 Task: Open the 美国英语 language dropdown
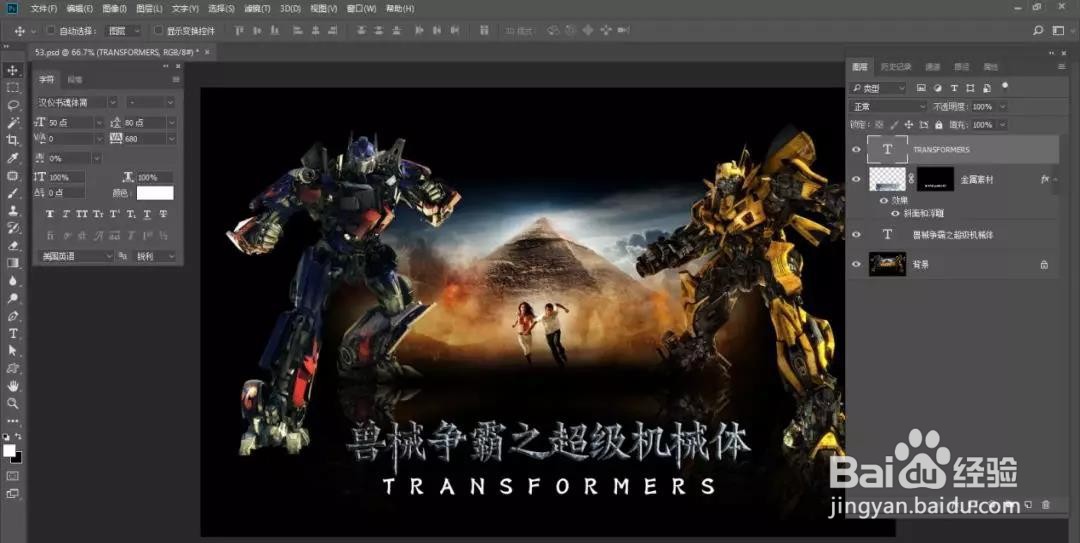point(76,256)
